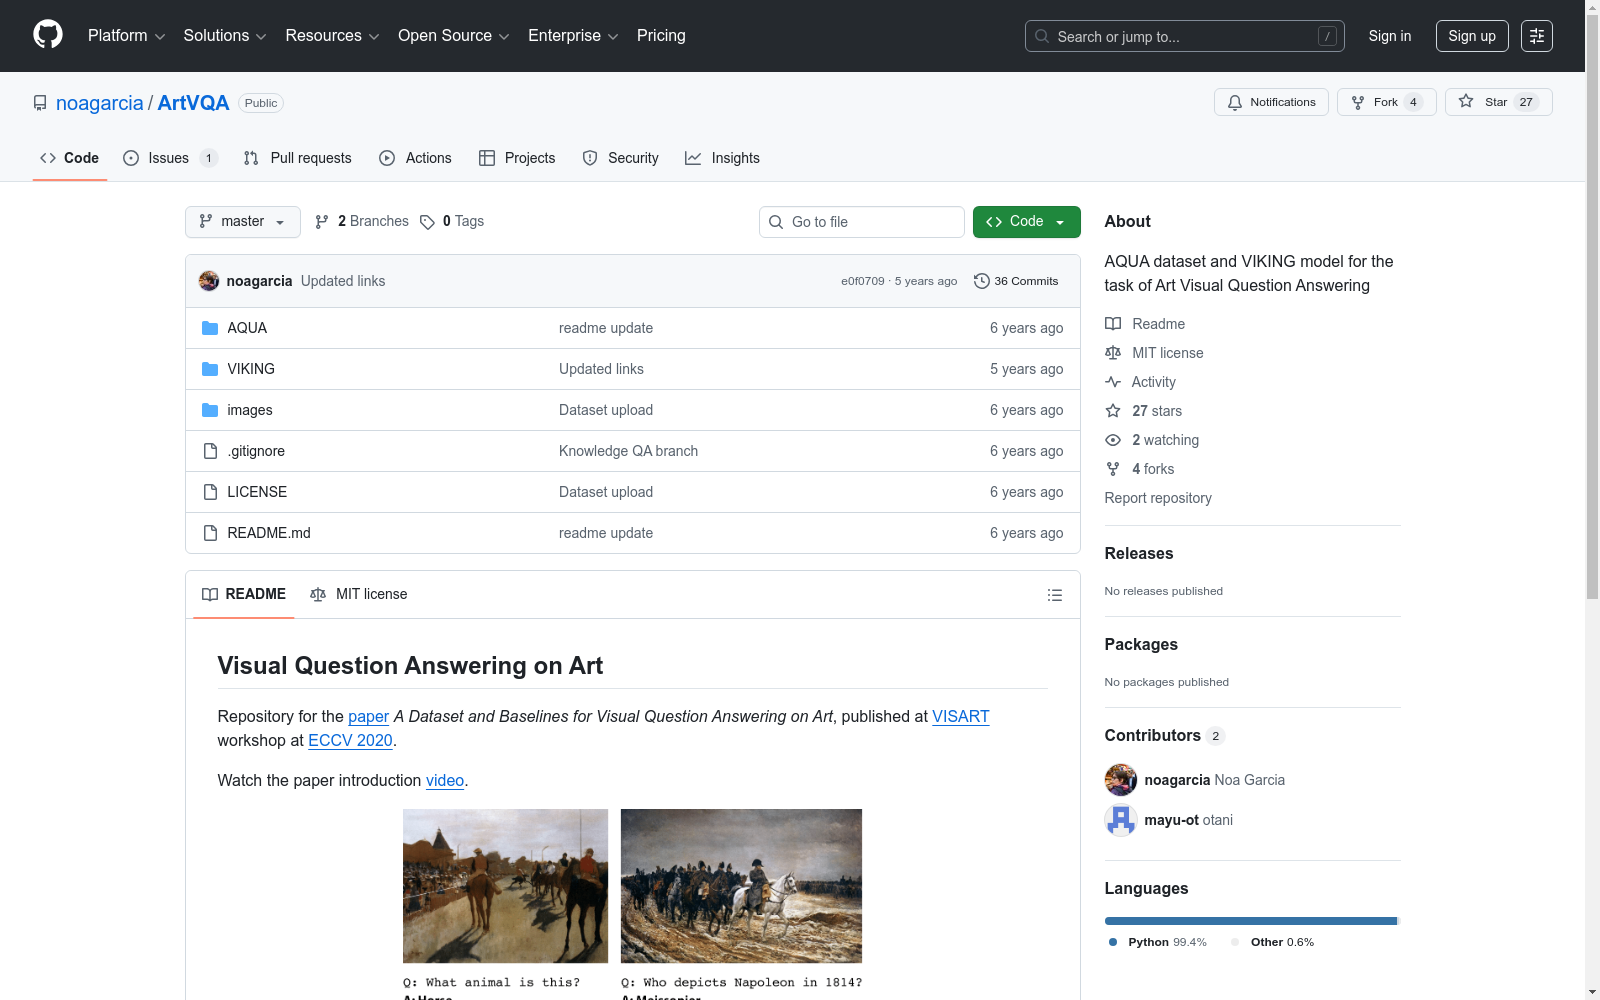Focus the Search or jump to field
The image size is (1600, 1000).
1185,36
